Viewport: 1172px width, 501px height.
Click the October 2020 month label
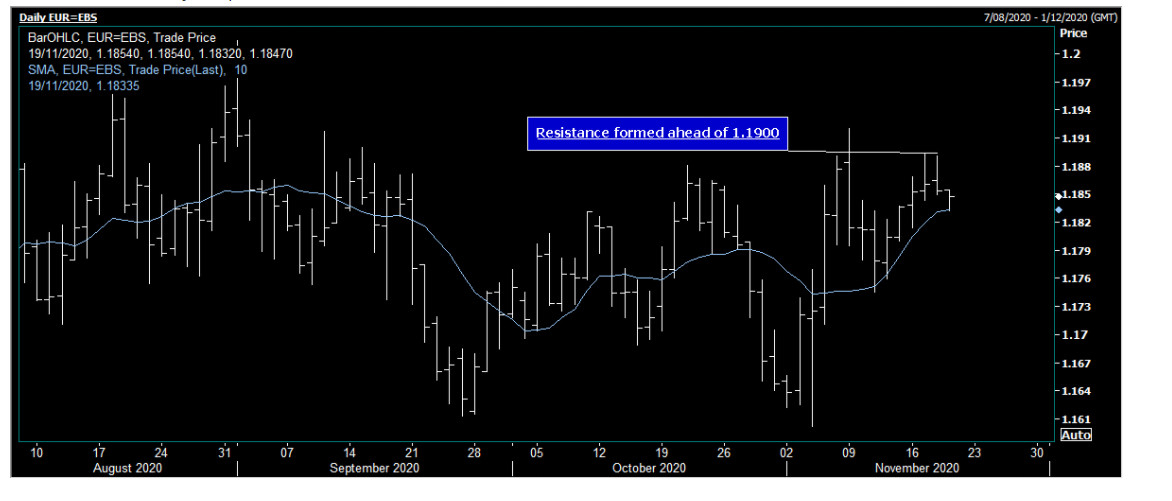649,468
